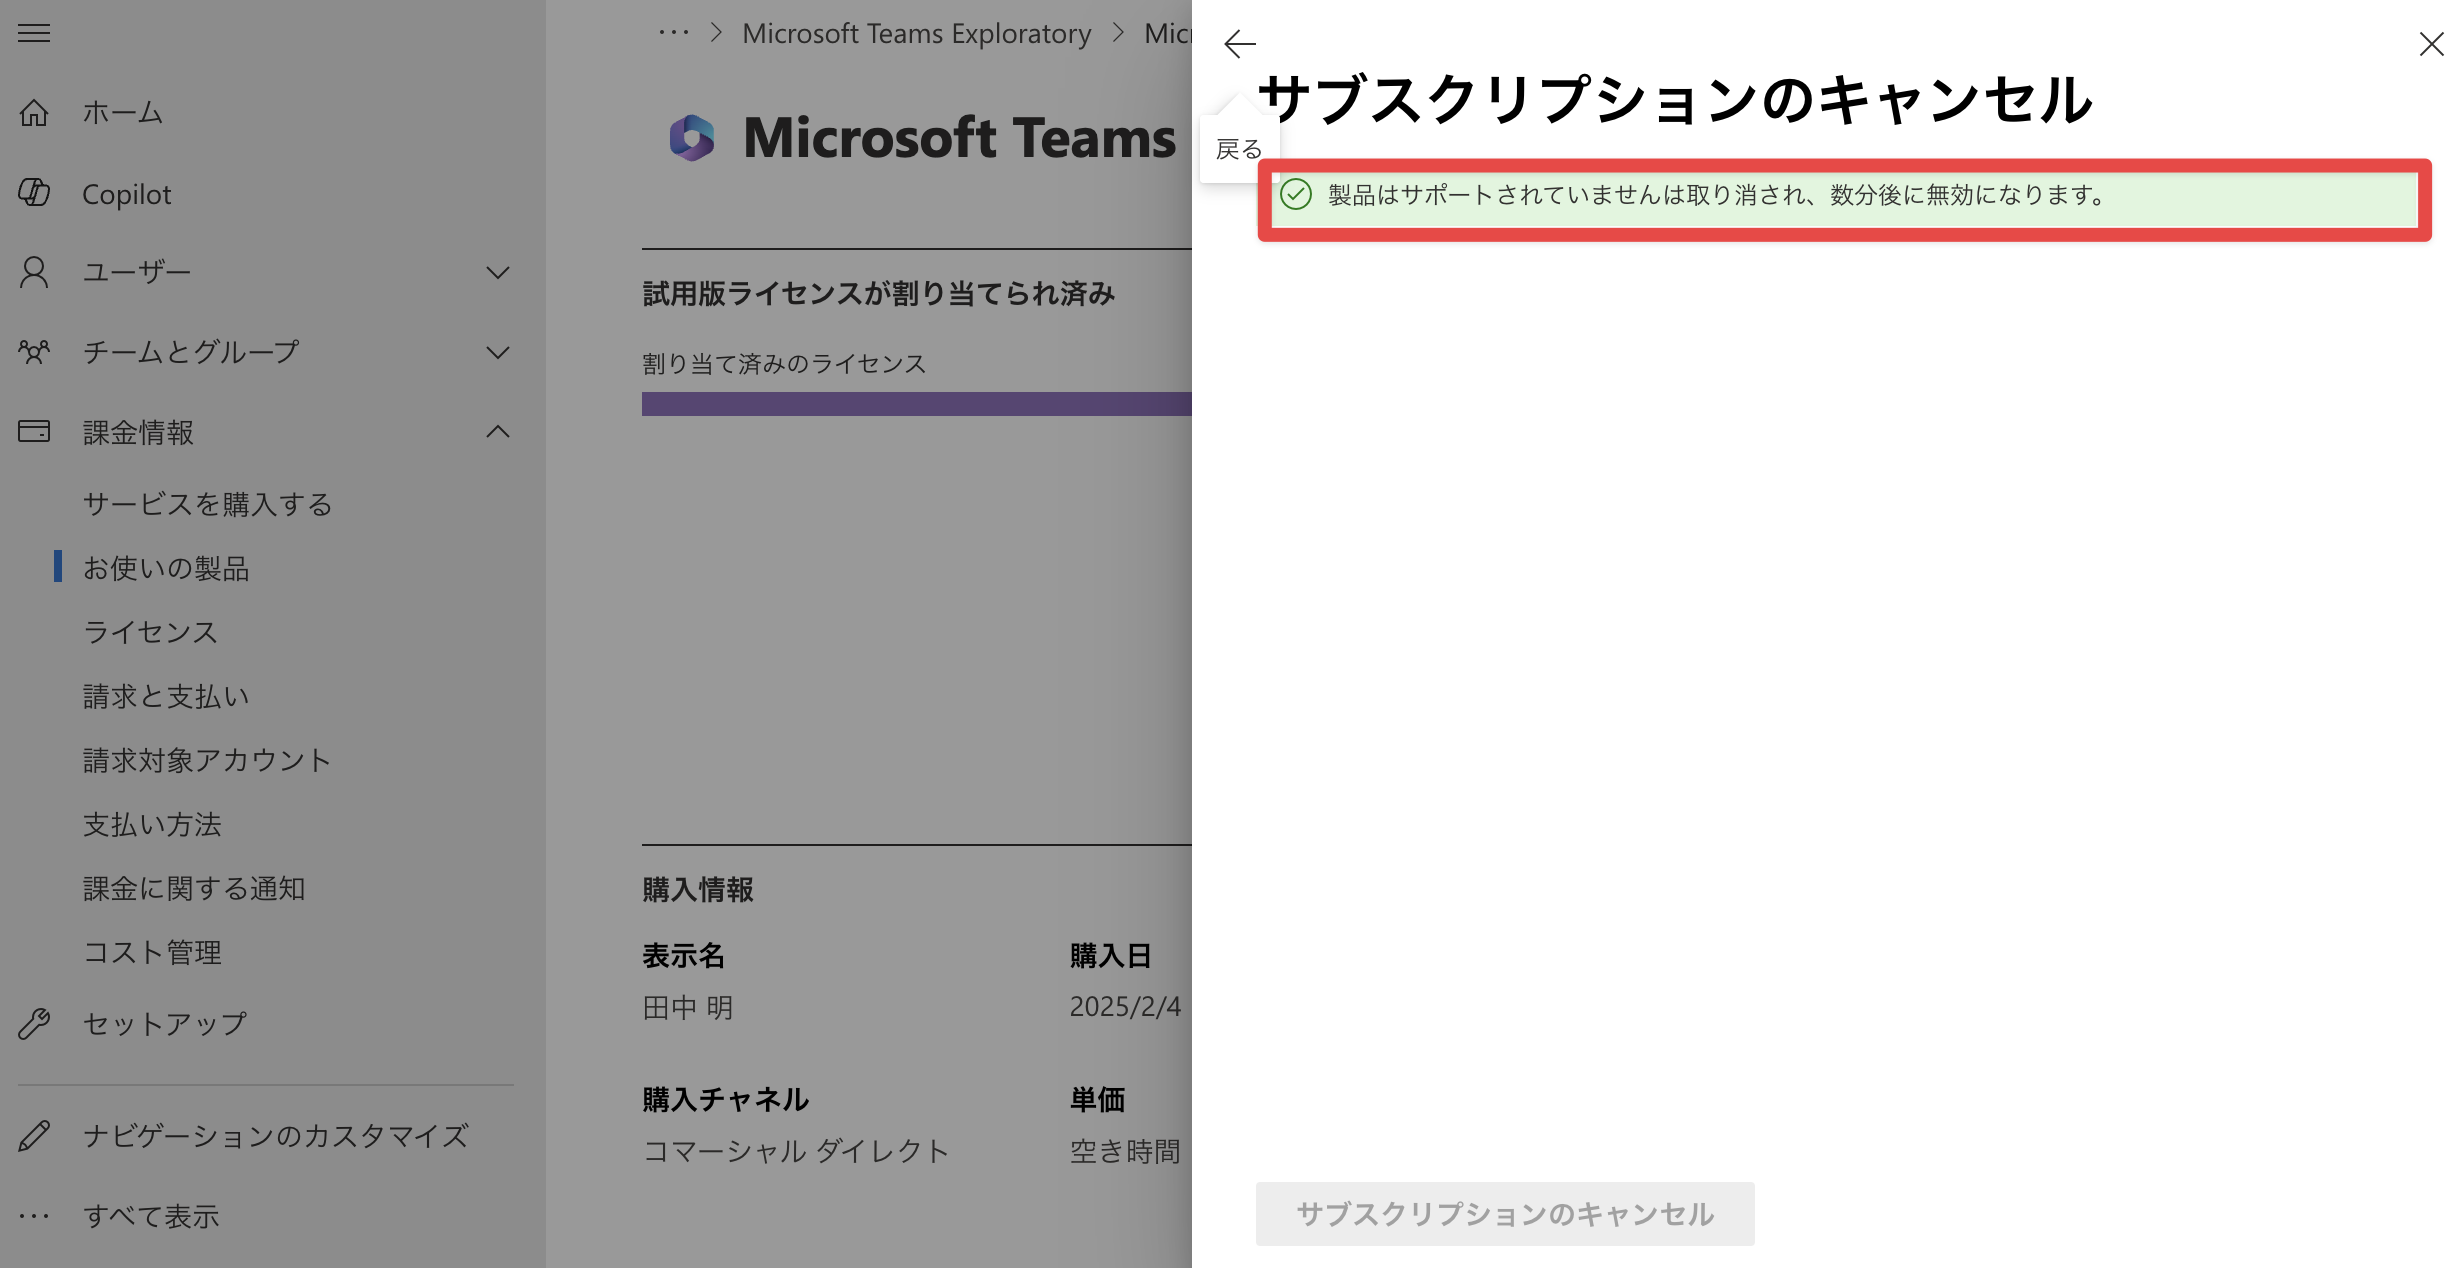
Task: Click the Copilot icon in sidebar
Action: tap(34, 193)
